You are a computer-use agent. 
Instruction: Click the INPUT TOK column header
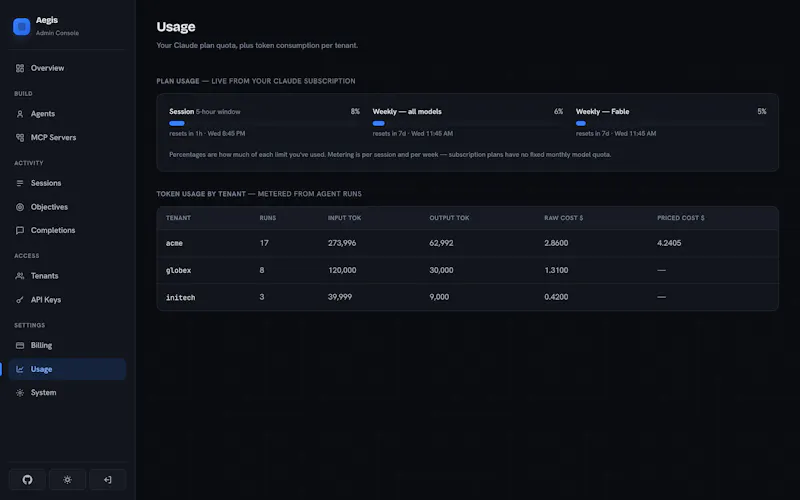click(344, 218)
